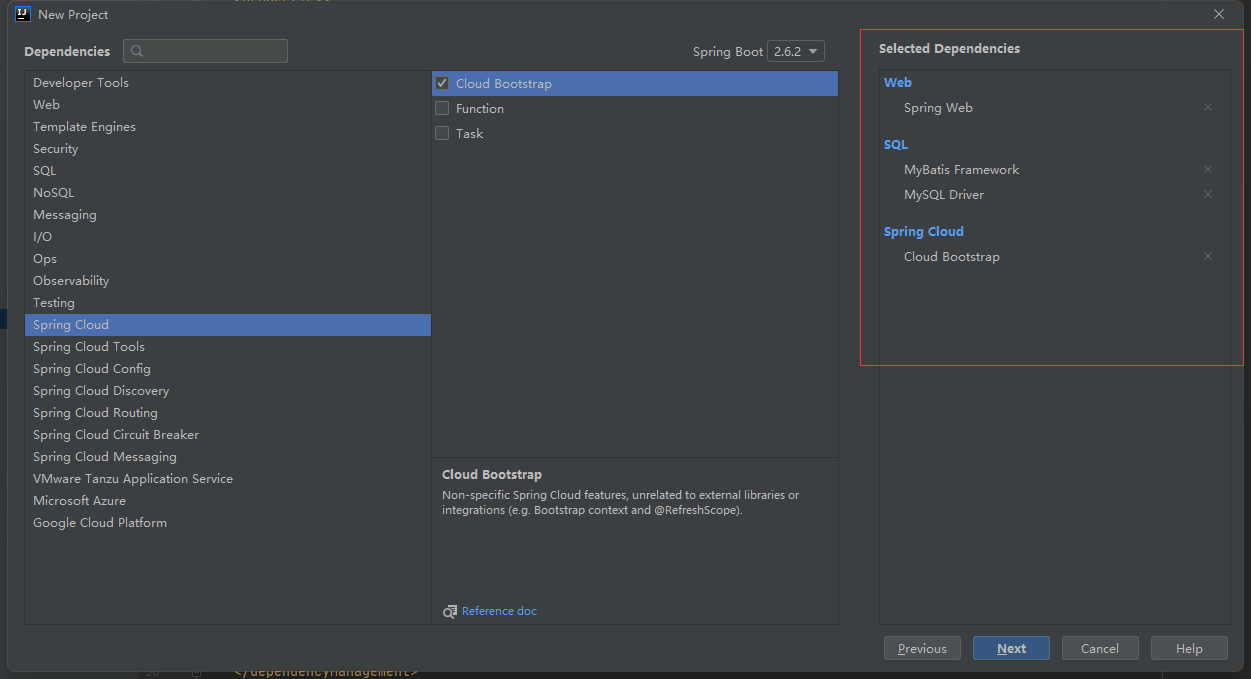Image resolution: width=1251 pixels, height=679 pixels.
Task: Remove MySQL Driver dependency
Action: [1207, 194]
